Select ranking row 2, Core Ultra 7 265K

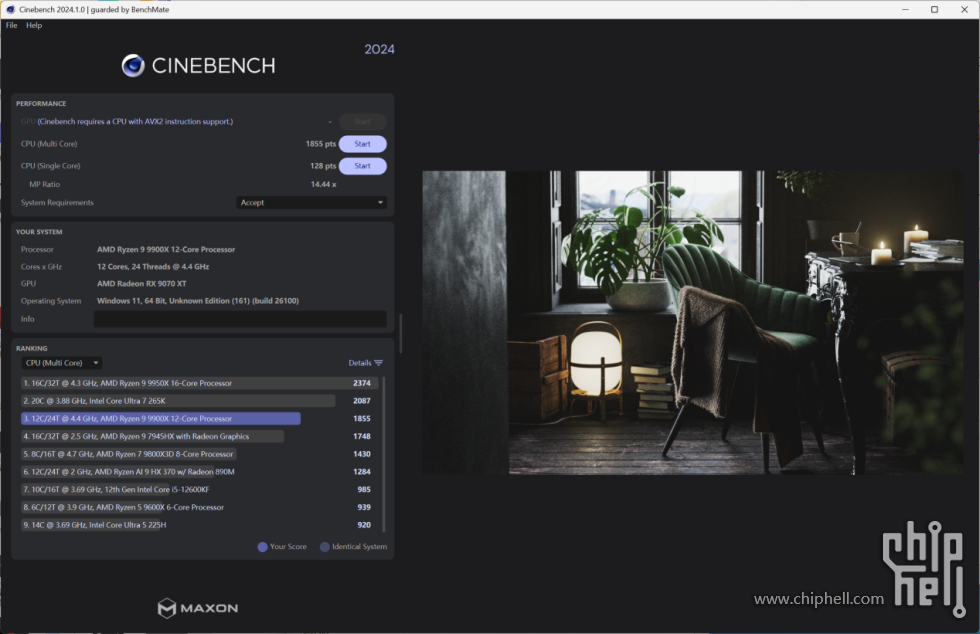tap(197, 401)
